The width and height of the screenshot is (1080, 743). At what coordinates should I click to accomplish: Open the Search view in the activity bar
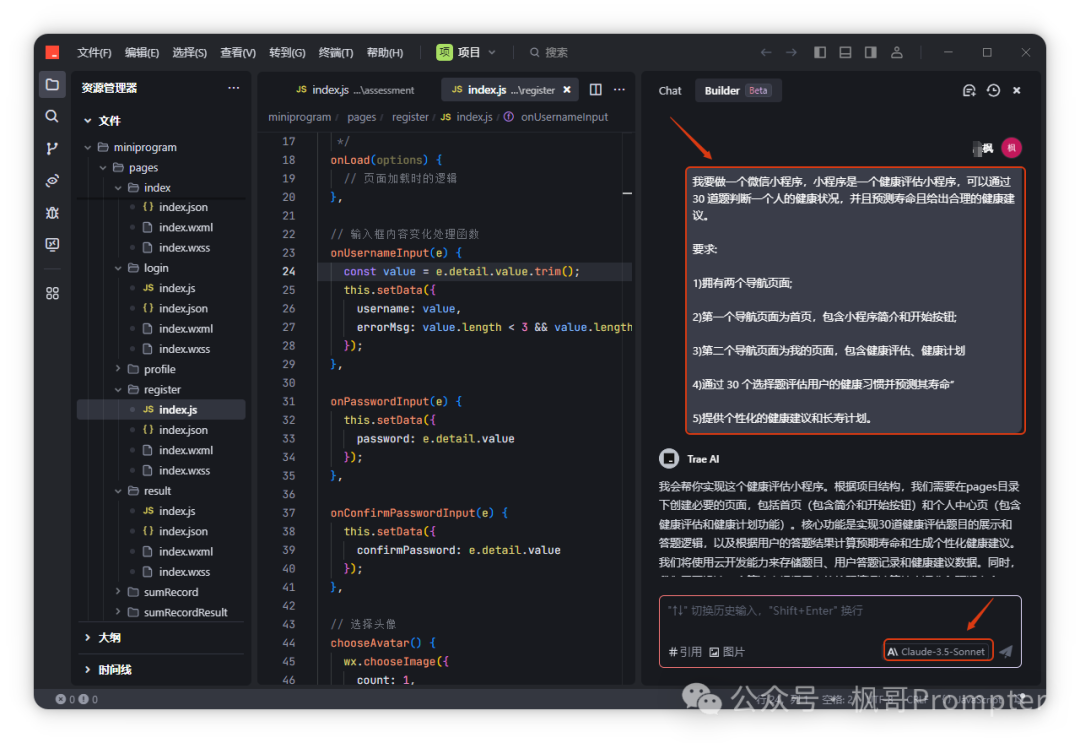point(52,116)
